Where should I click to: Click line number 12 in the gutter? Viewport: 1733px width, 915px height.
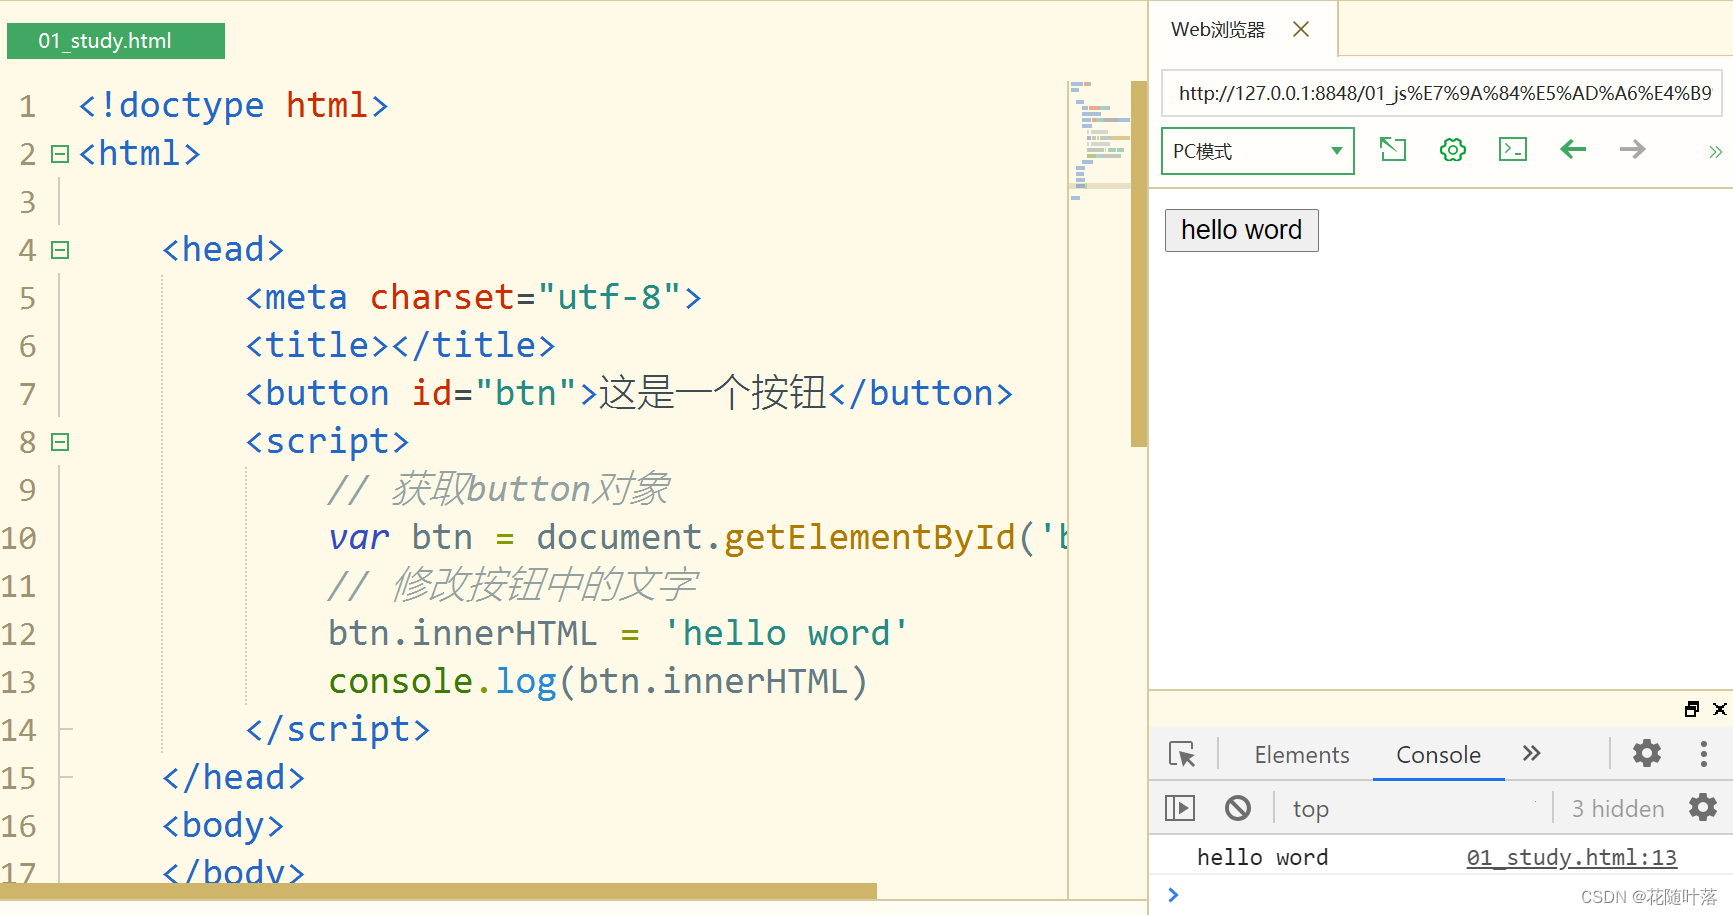click(19, 634)
